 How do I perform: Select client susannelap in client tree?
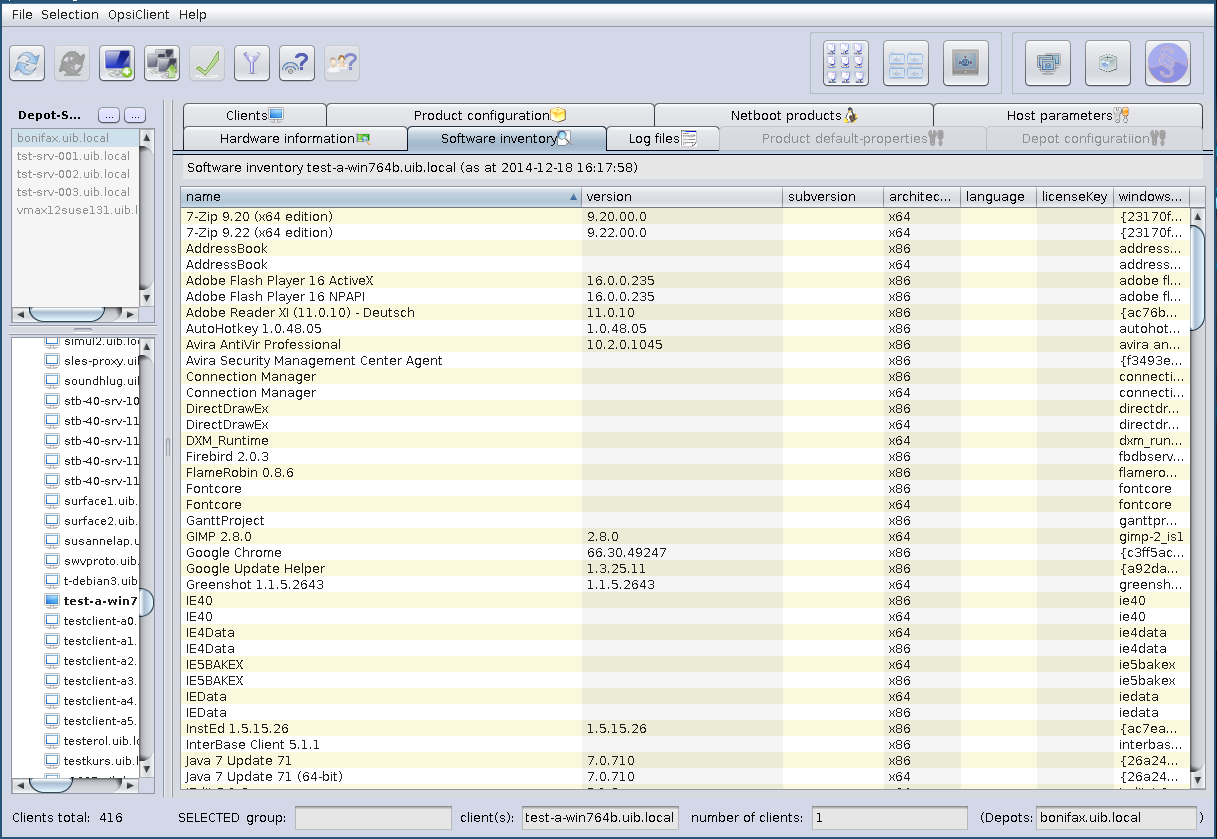pos(100,541)
